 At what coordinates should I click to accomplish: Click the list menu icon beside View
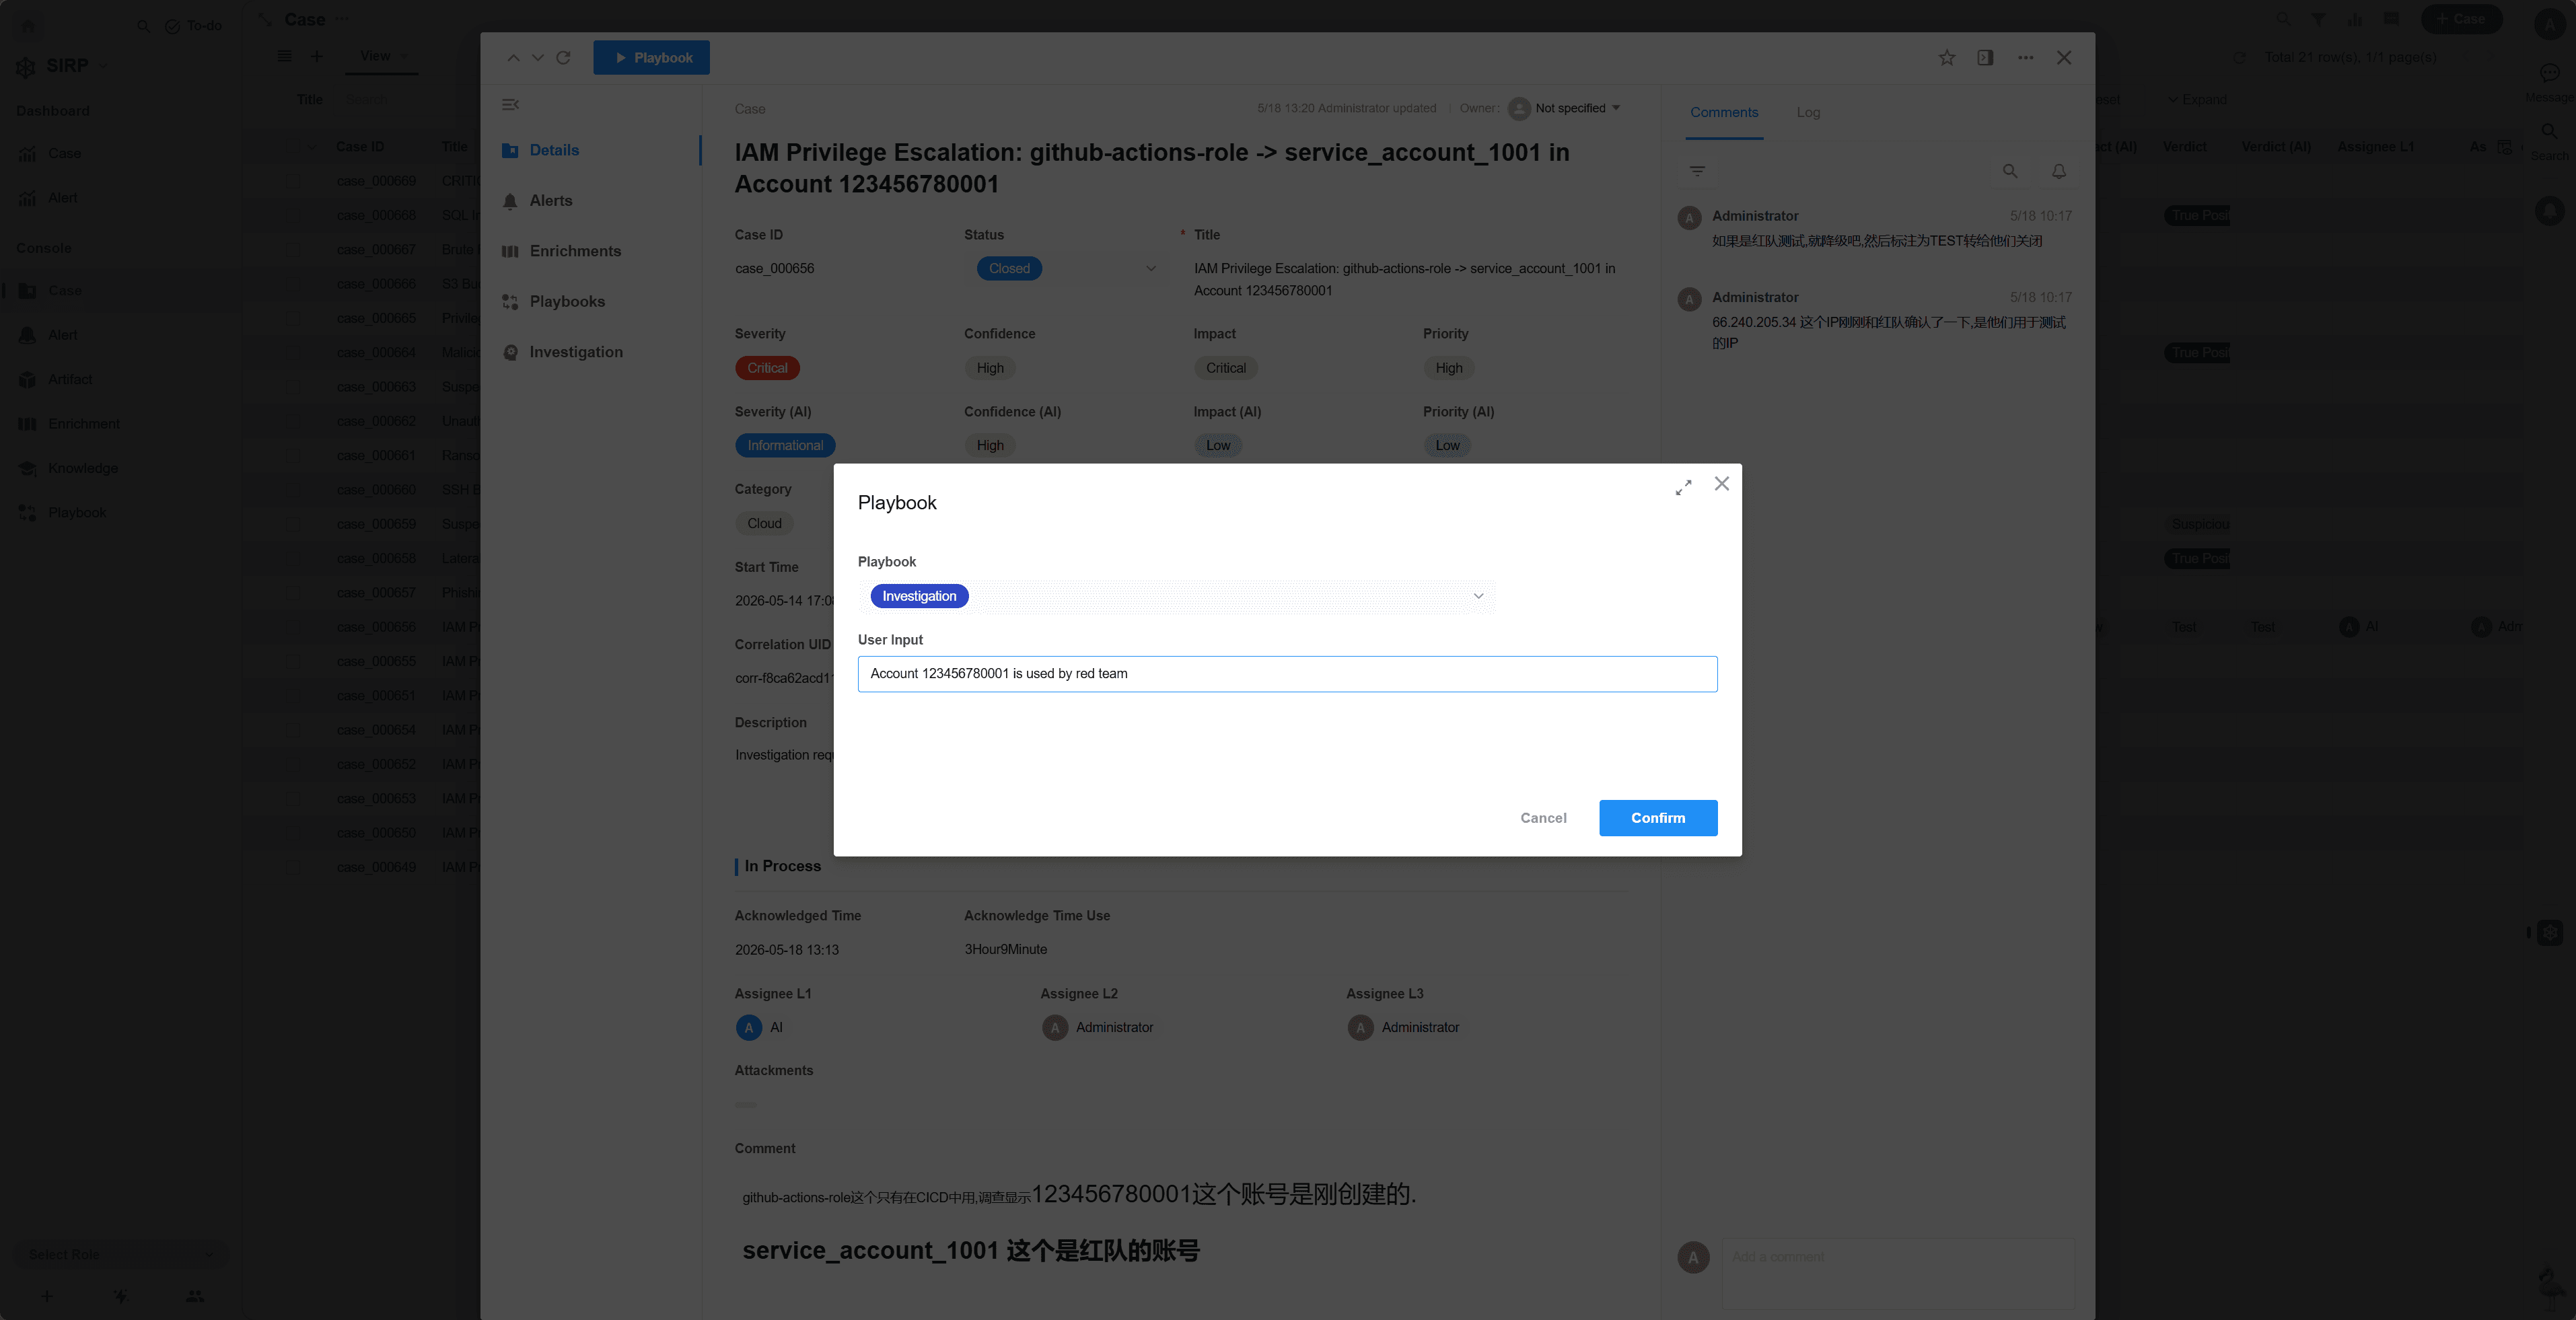284,56
